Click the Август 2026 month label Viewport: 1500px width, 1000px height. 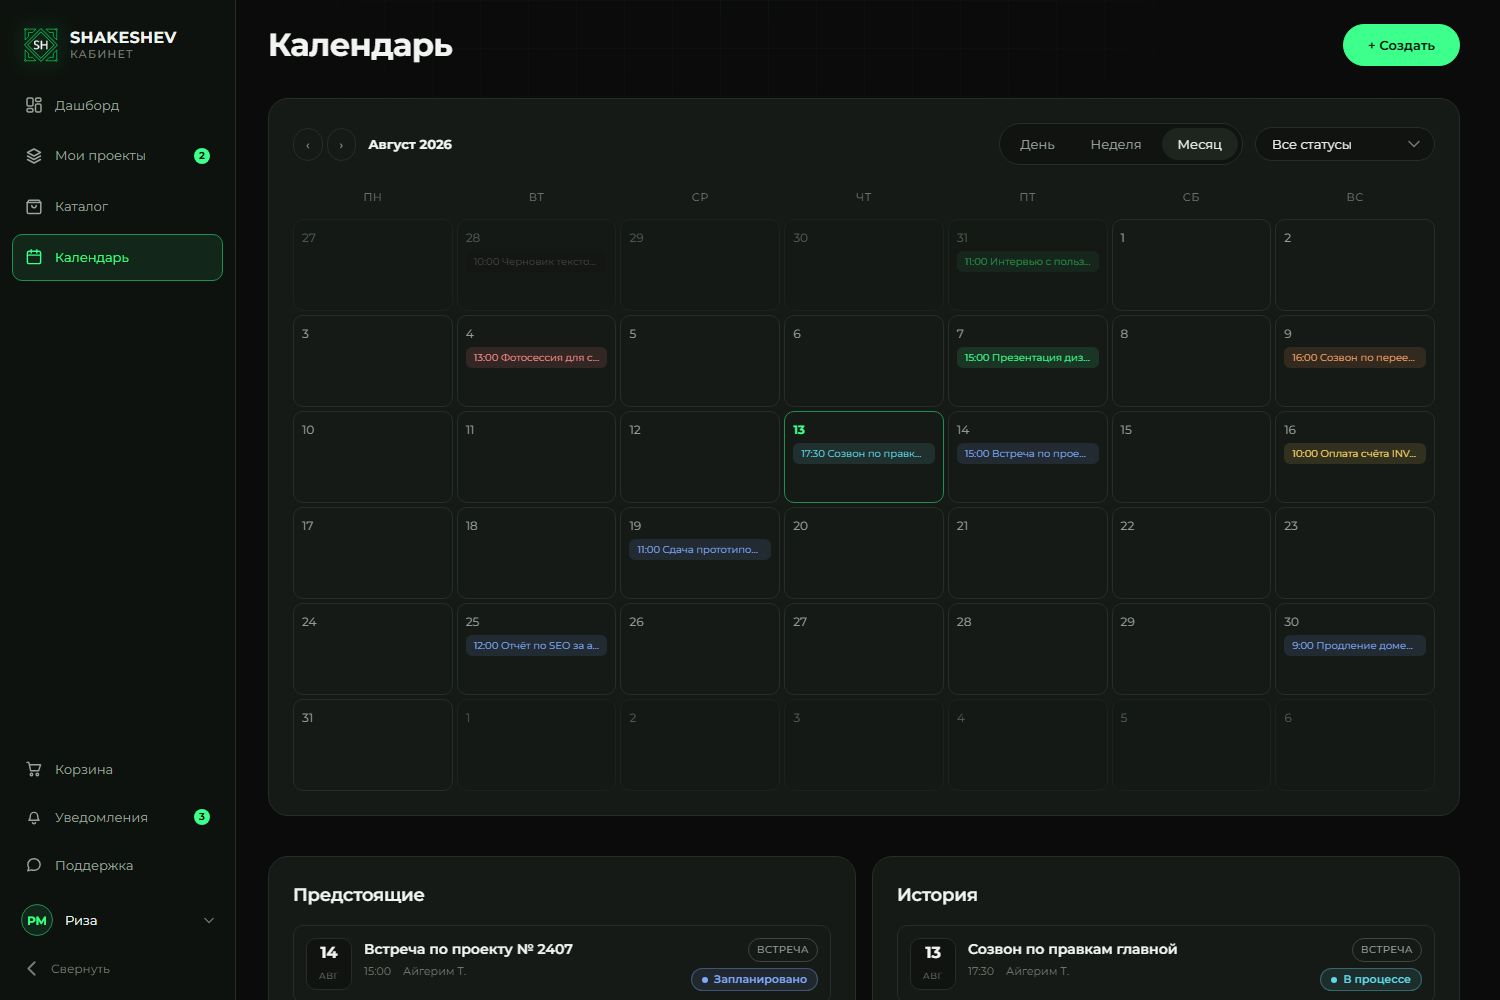(x=410, y=145)
